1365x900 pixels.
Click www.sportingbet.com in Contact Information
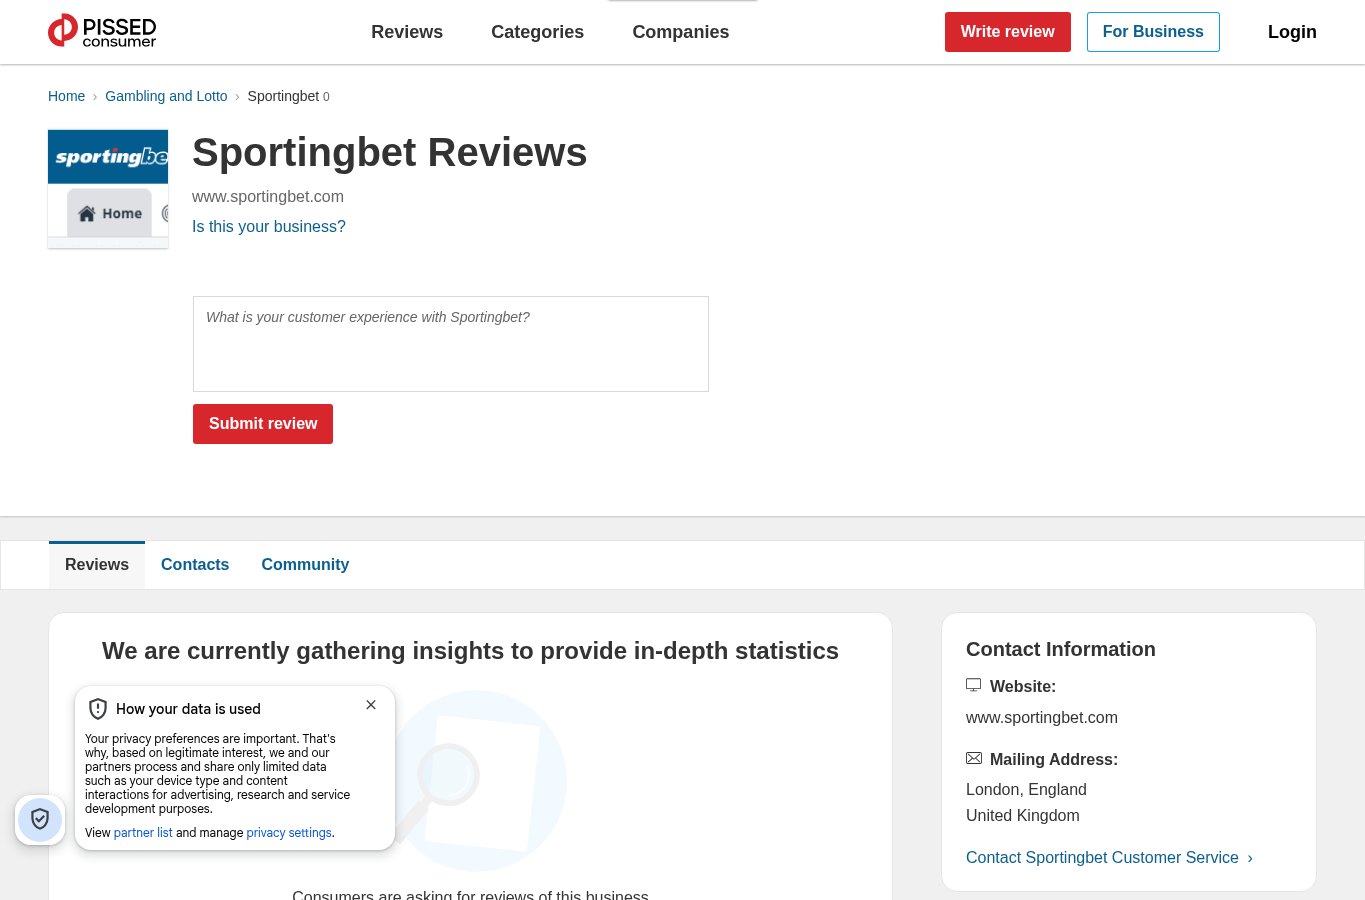click(1042, 718)
